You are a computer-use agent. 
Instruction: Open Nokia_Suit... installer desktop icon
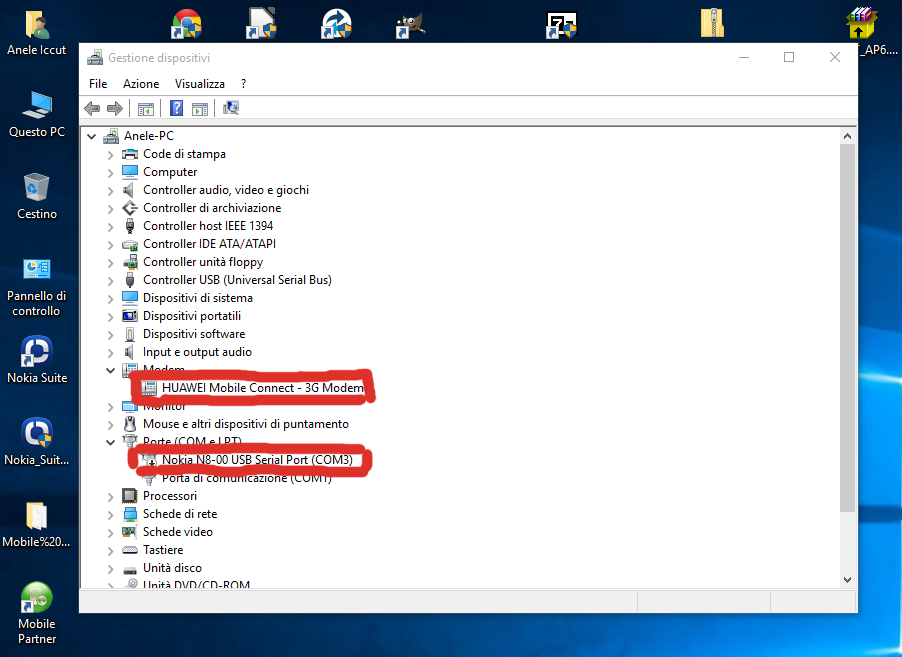pos(37,442)
